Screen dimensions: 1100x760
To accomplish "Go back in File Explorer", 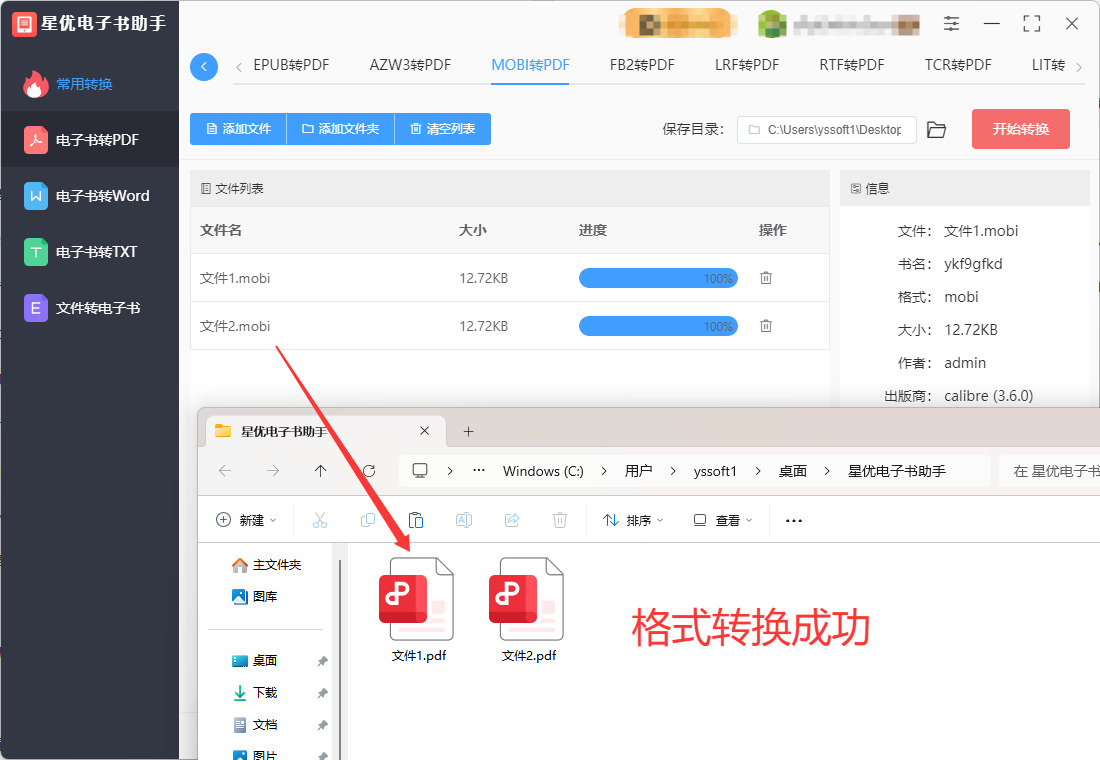I will [225, 471].
